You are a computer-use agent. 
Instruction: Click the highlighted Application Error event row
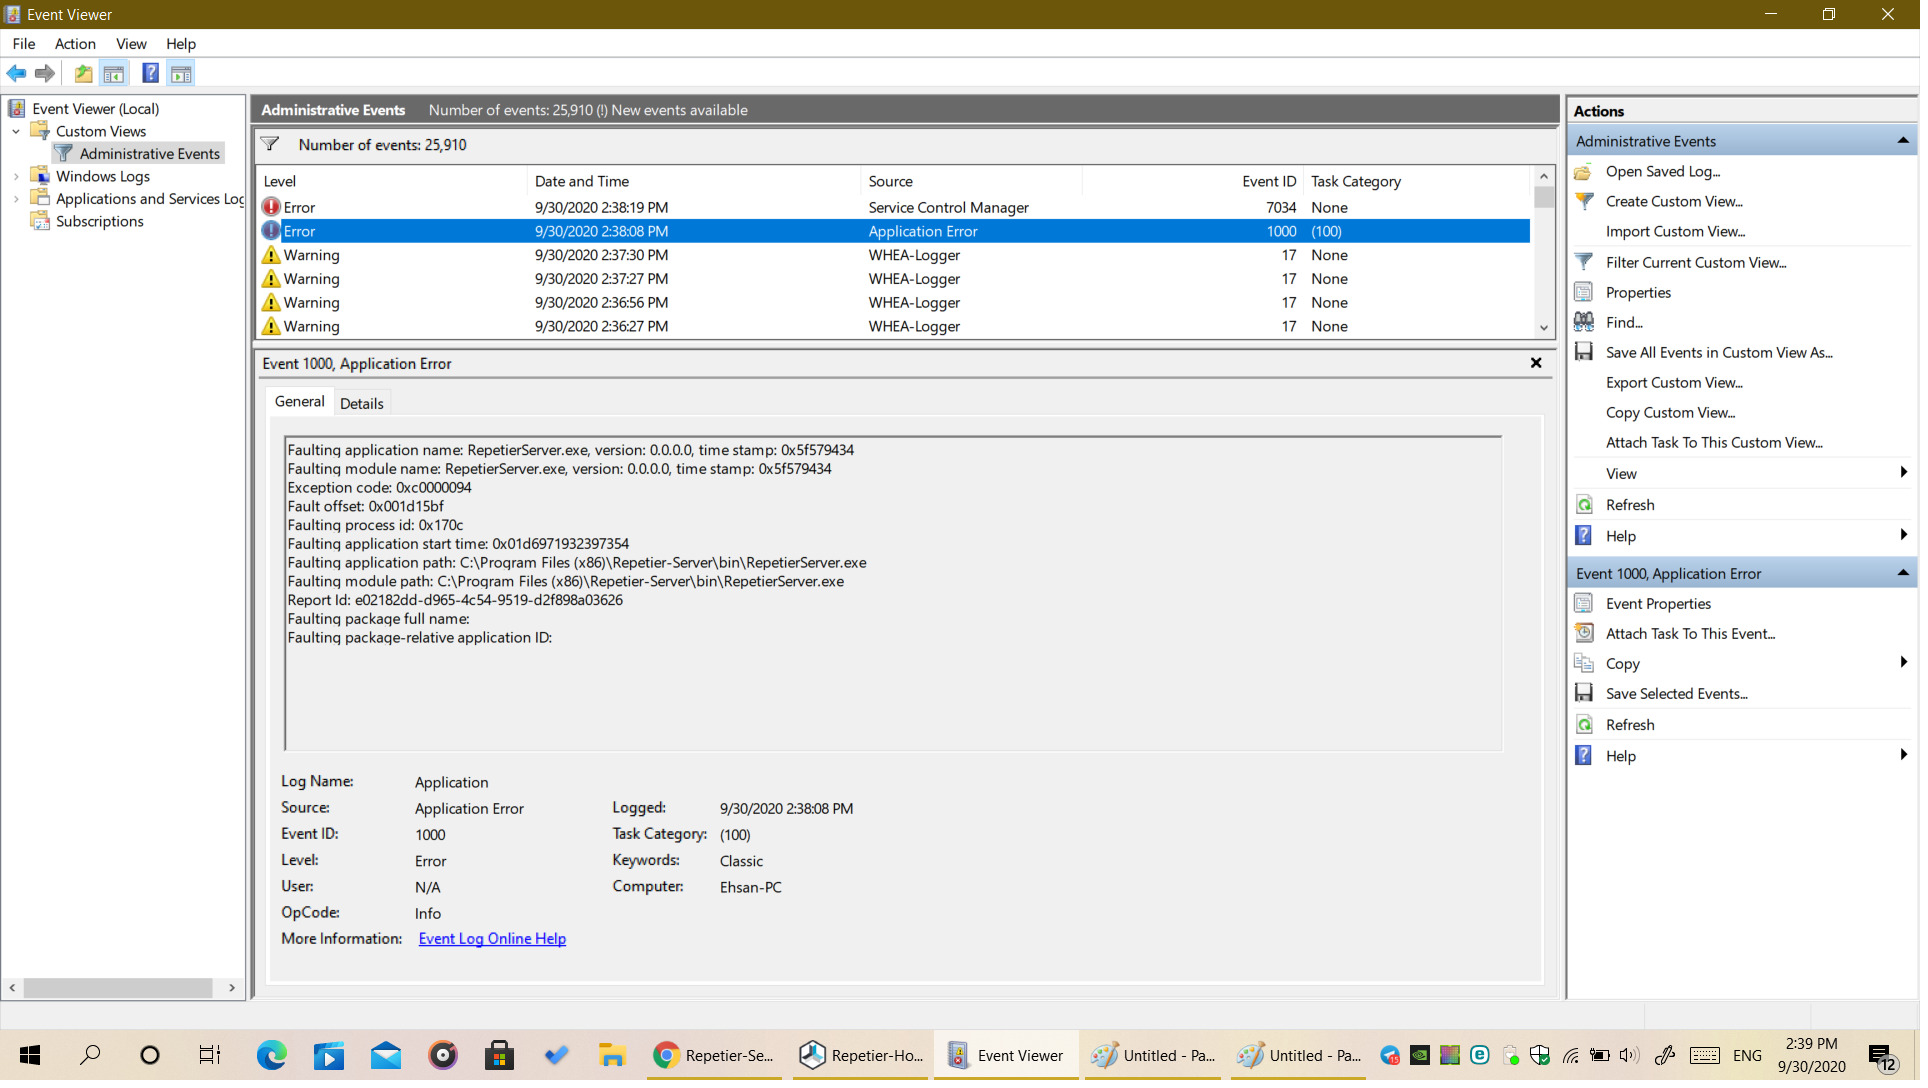pos(894,230)
